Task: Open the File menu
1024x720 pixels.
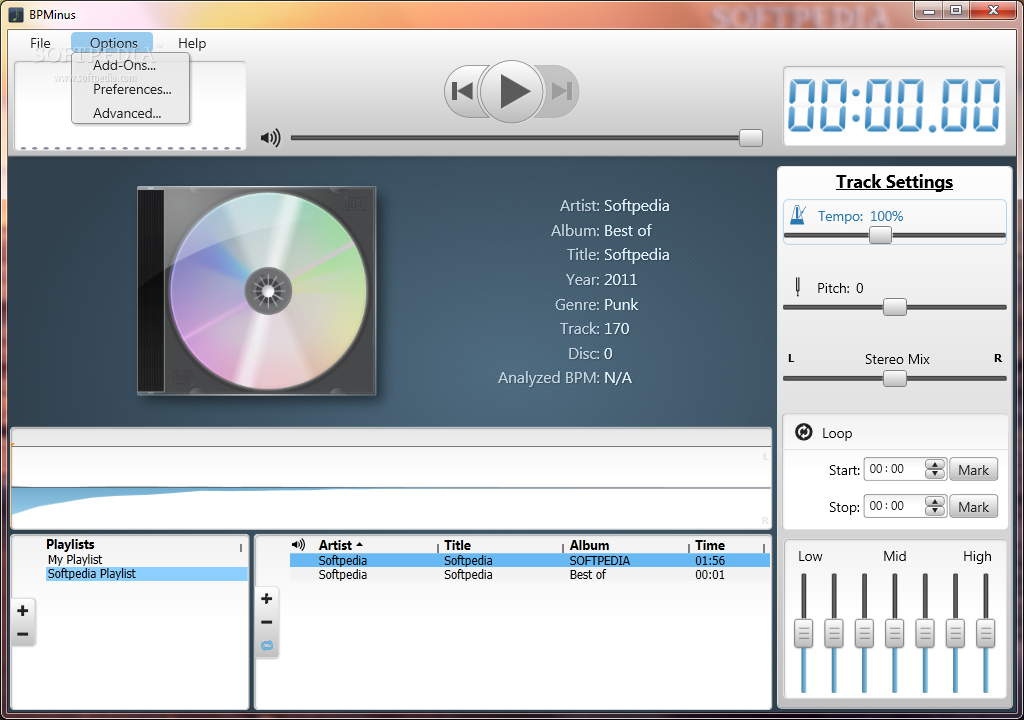Action: [40, 43]
